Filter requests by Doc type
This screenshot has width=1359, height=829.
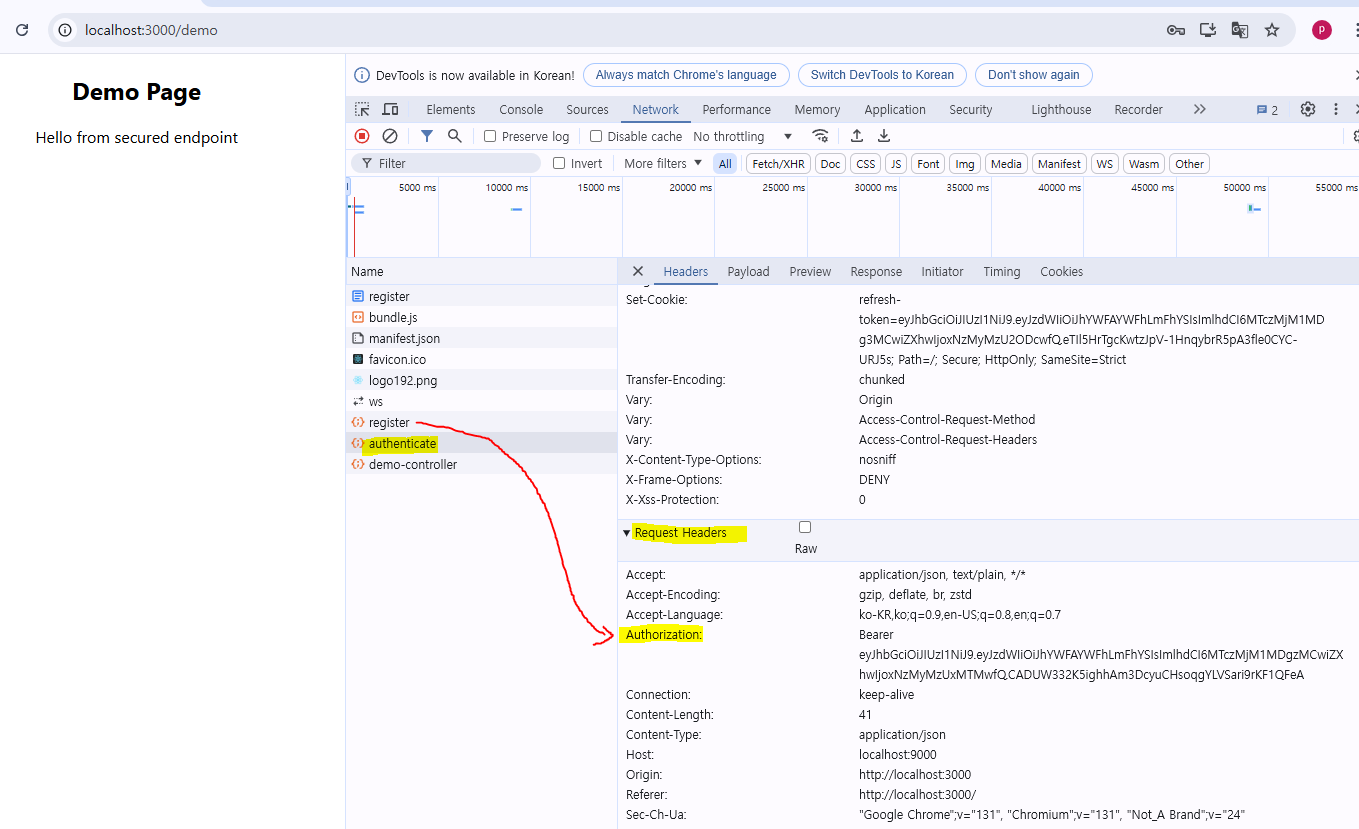pyautogui.click(x=830, y=164)
